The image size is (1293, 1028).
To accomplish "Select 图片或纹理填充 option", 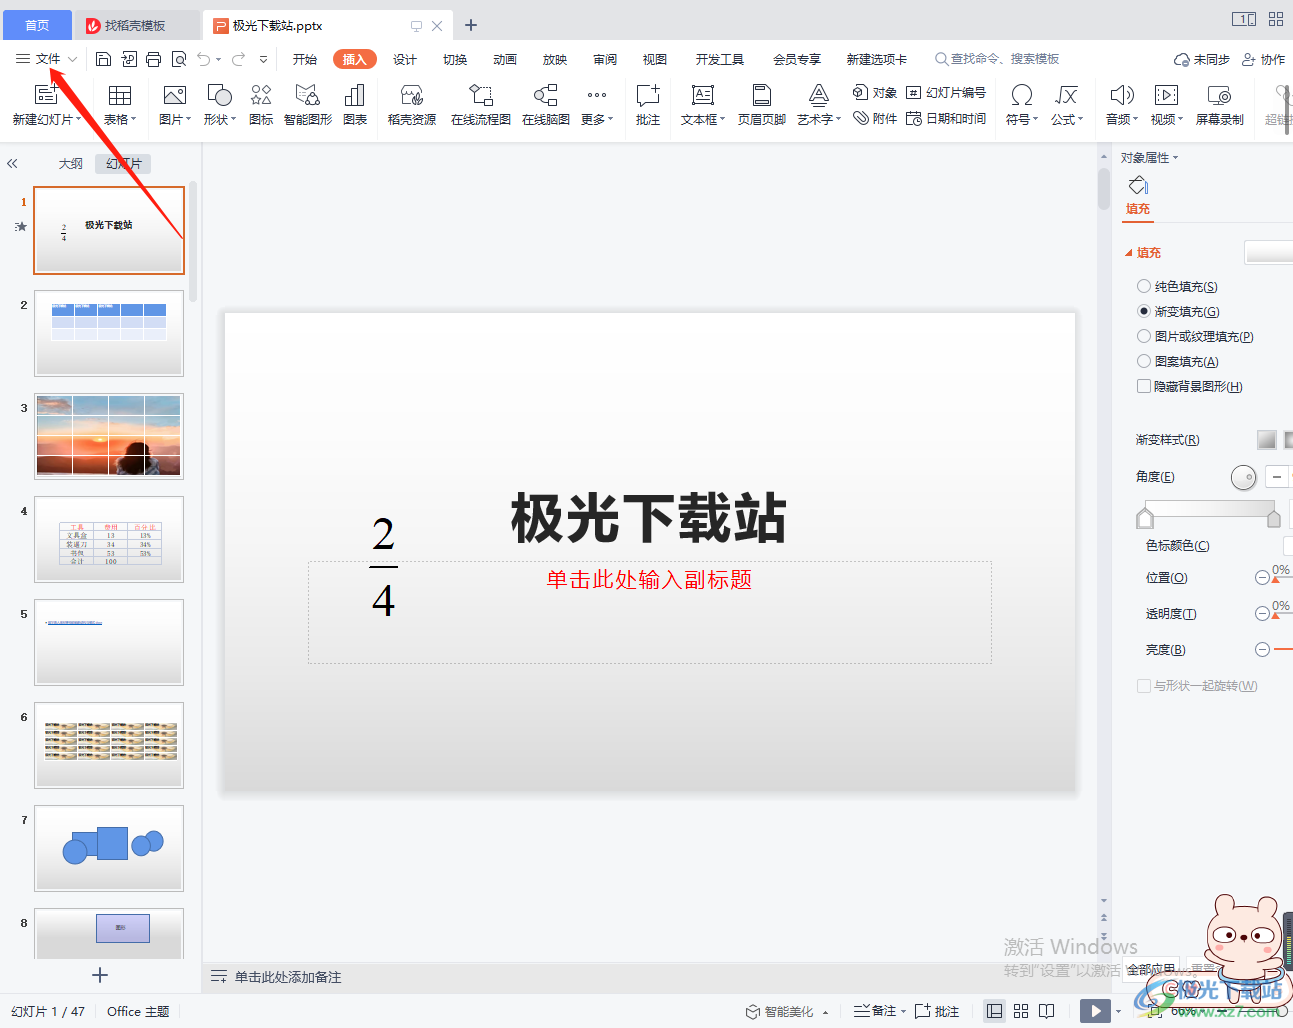I will pyautogui.click(x=1195, y=337).
